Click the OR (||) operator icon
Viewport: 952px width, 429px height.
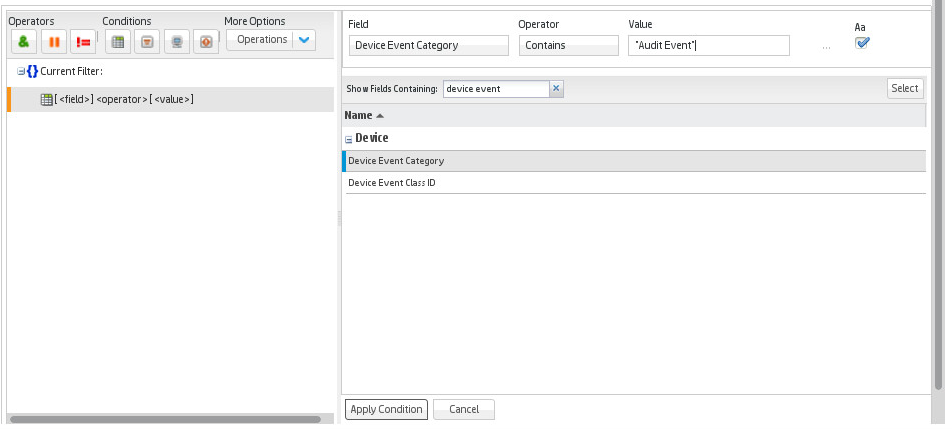coord(53,41)
